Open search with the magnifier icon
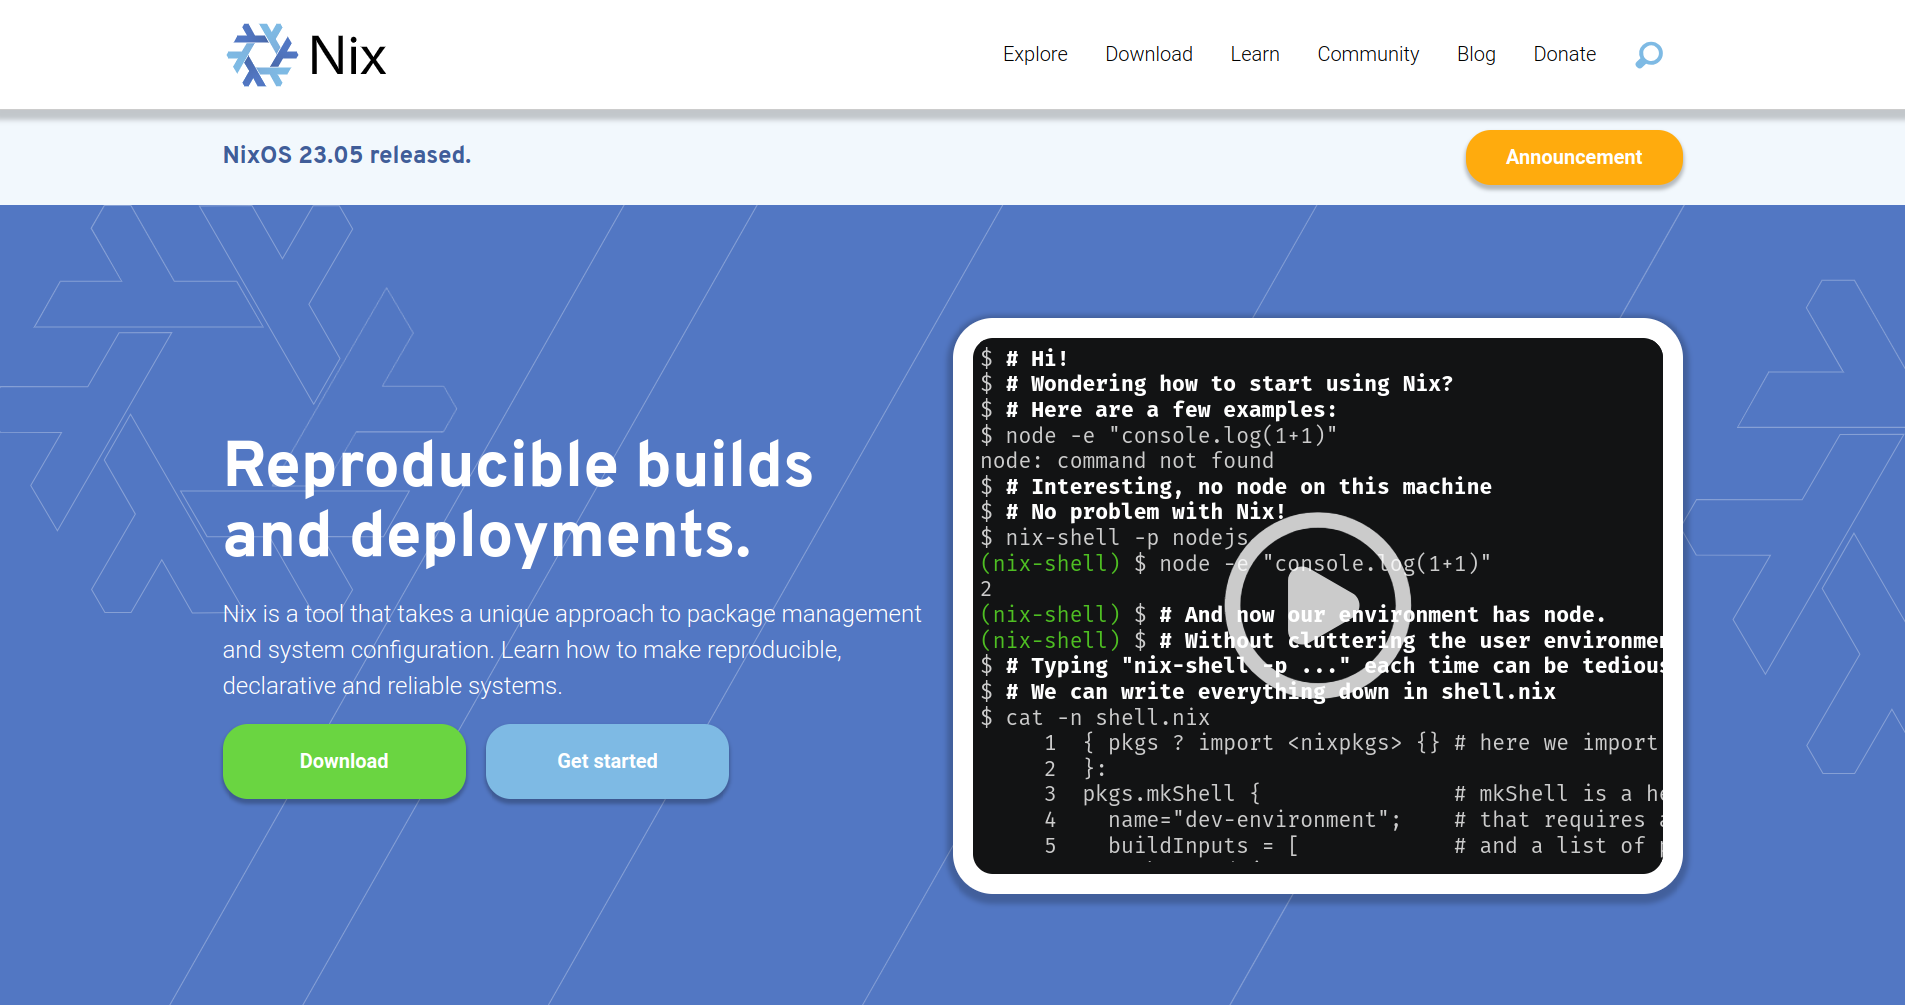Viewport: 1905px width, 1005px height. tap(1648, 54)
